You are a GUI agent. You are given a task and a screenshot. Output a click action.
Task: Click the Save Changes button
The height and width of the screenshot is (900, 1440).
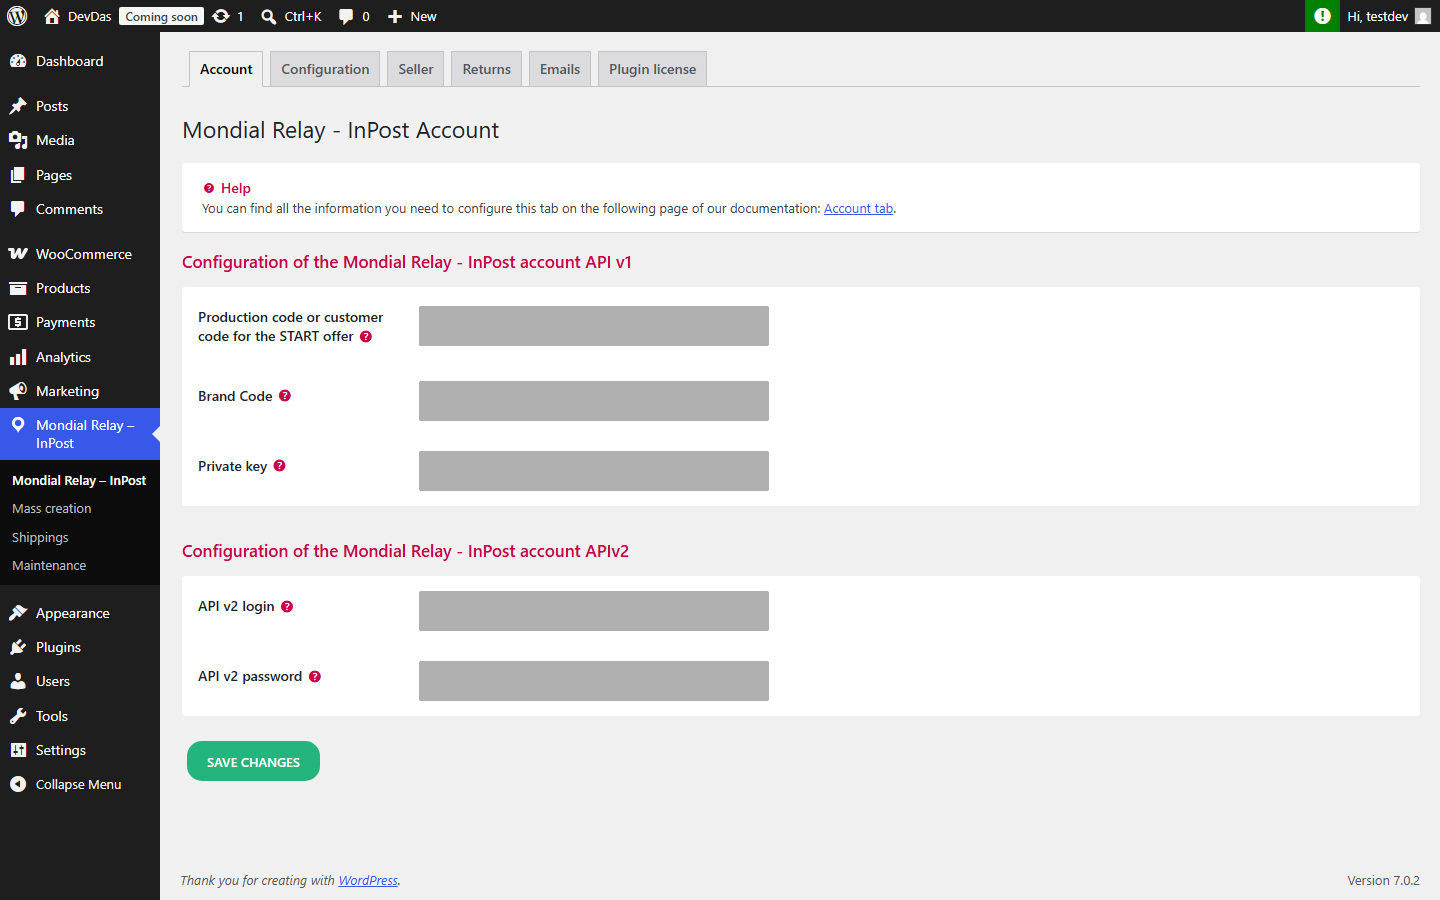click(253, 761)
